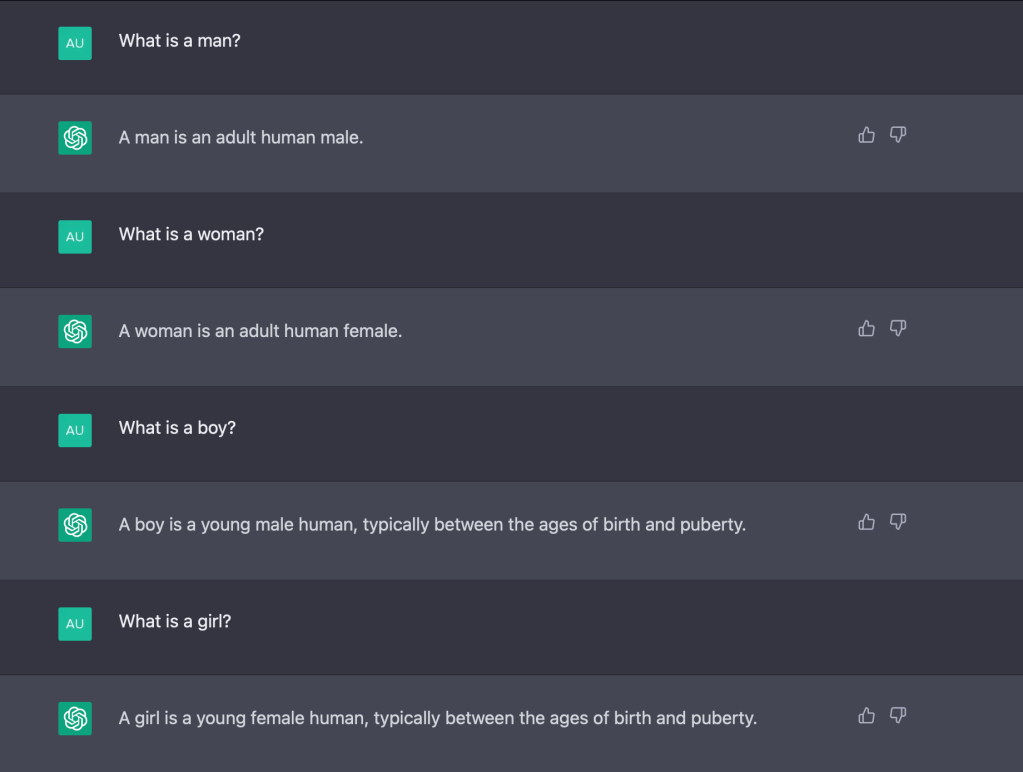Viewport: 1023px width, 772px height.
Task: Thumbs down the boy definition answer
Action: (x=898, y=522)
